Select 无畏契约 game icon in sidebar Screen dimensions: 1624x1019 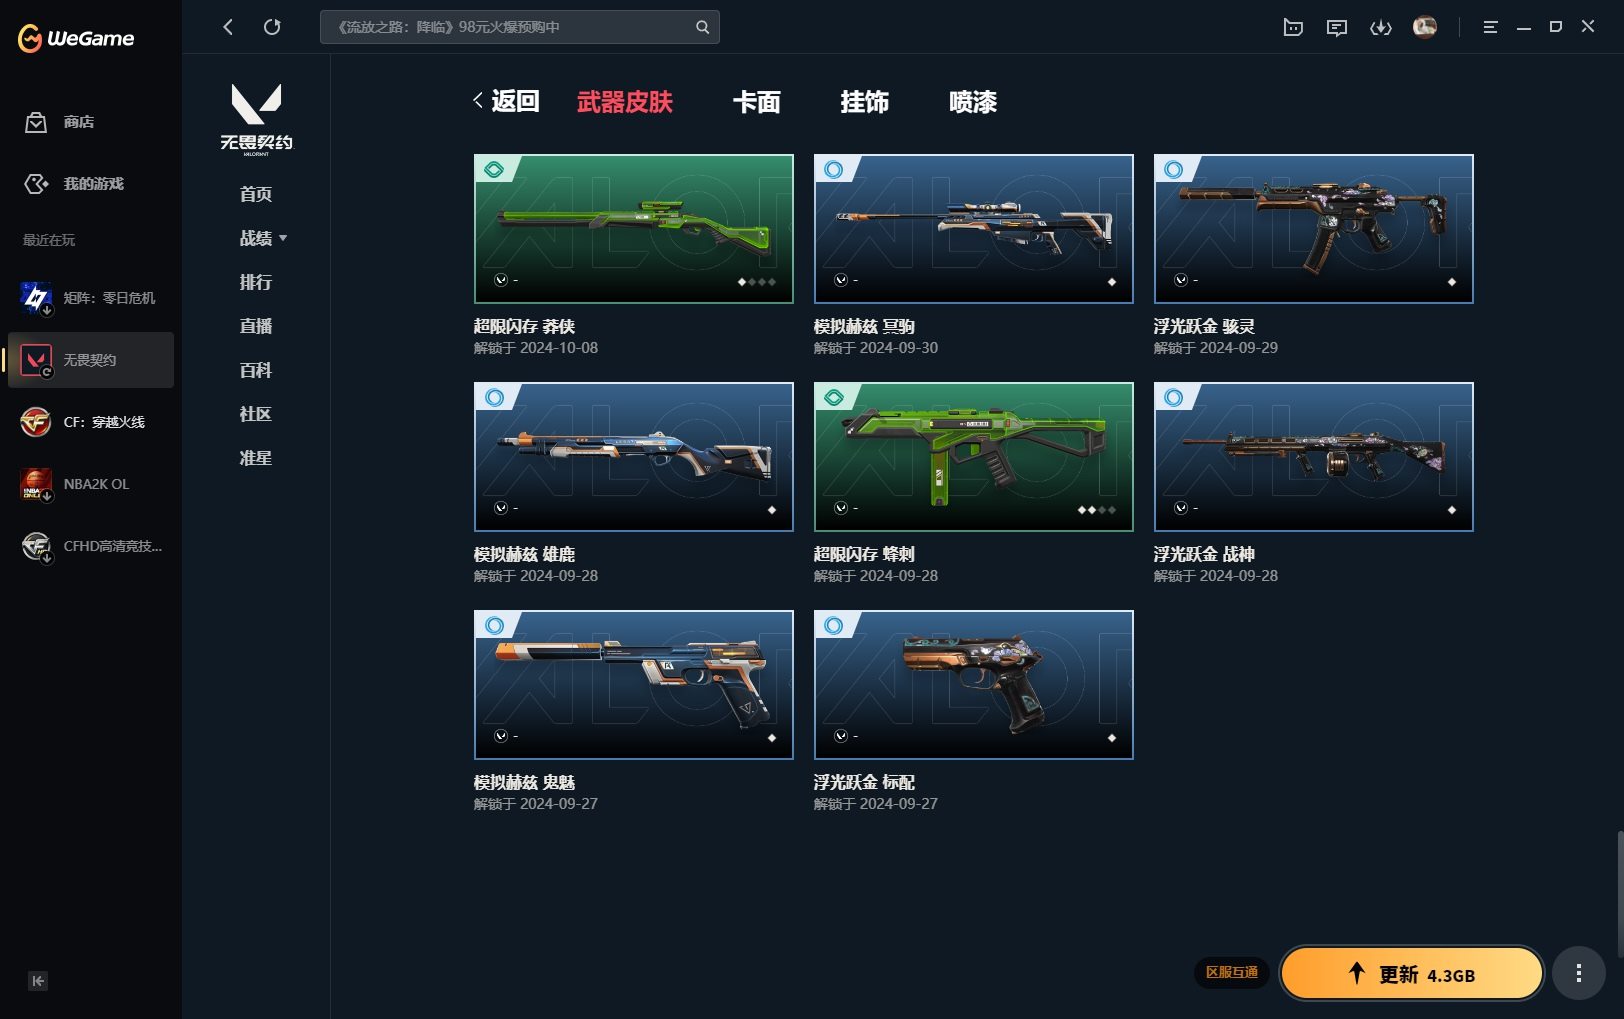[x=36, y=360]
